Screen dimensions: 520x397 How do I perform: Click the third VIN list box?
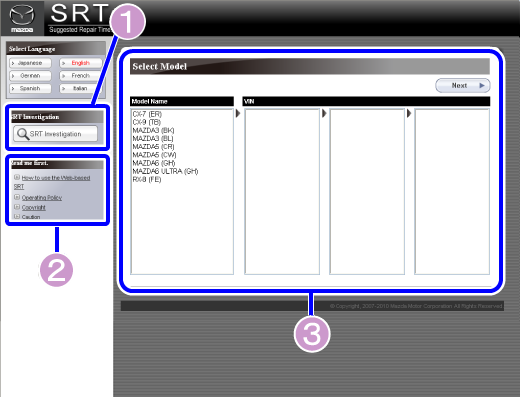pyautogui.click(x=452, y=192)
